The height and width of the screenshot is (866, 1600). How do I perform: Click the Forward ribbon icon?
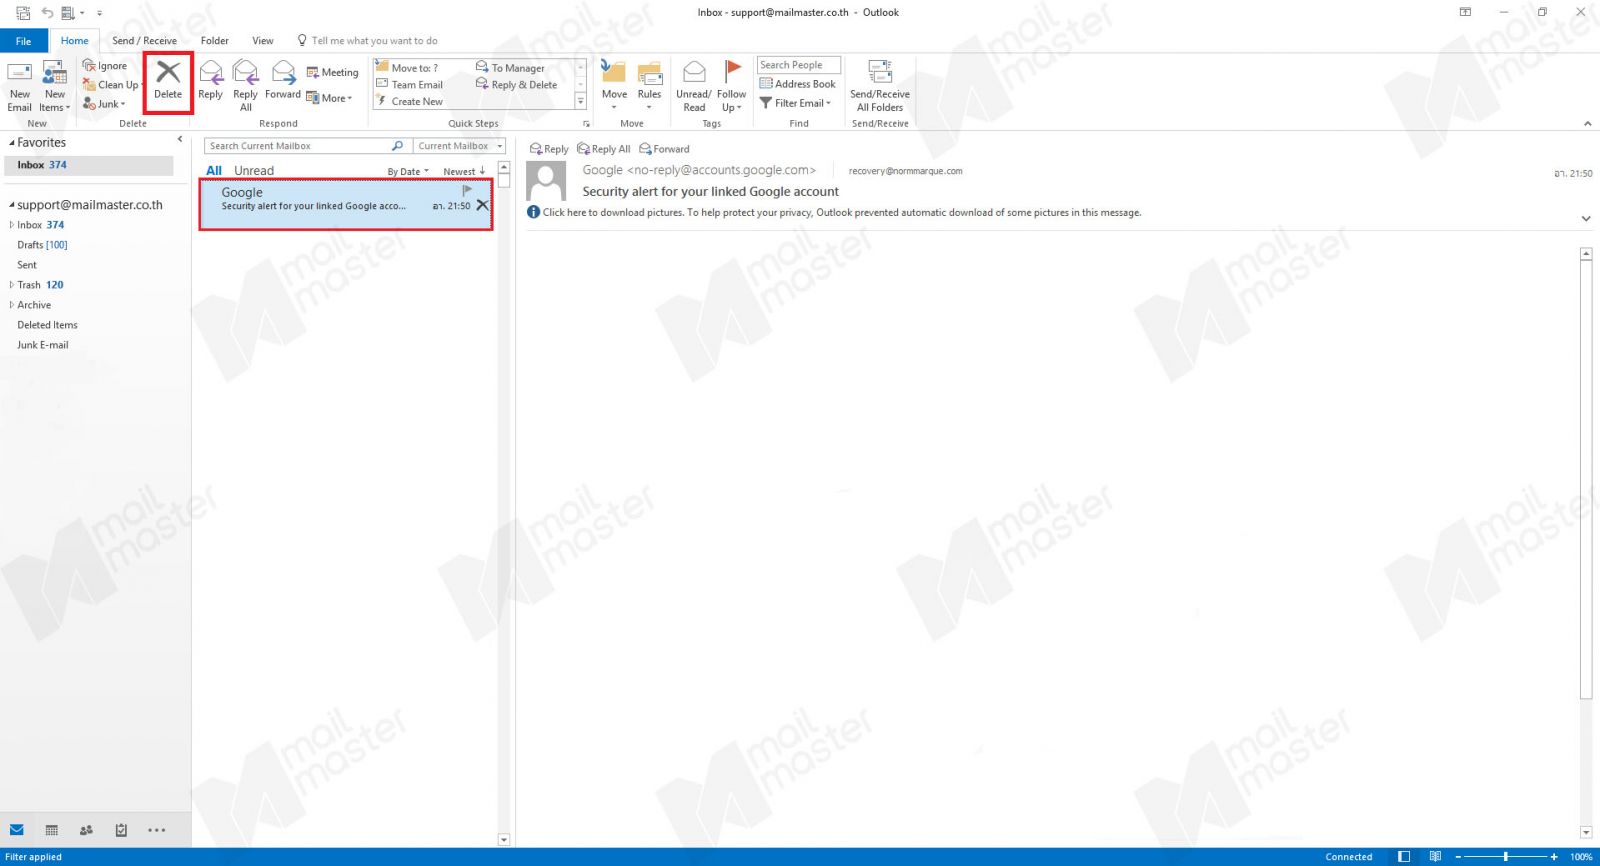point(283,80)
